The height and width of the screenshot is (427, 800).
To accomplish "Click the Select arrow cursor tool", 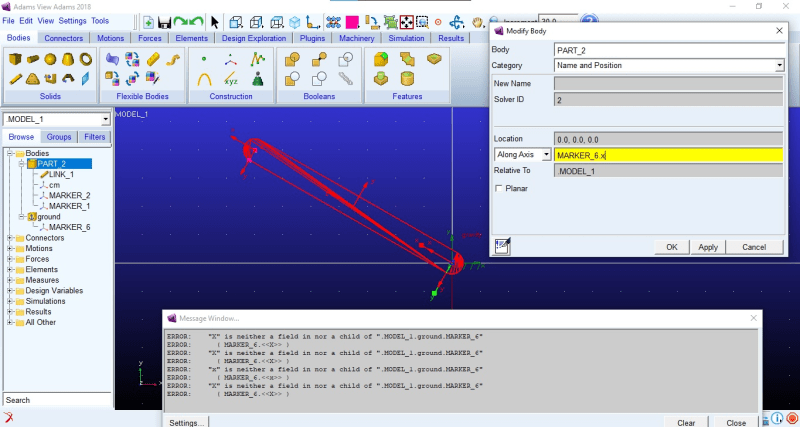I will (x=214, y=22).
